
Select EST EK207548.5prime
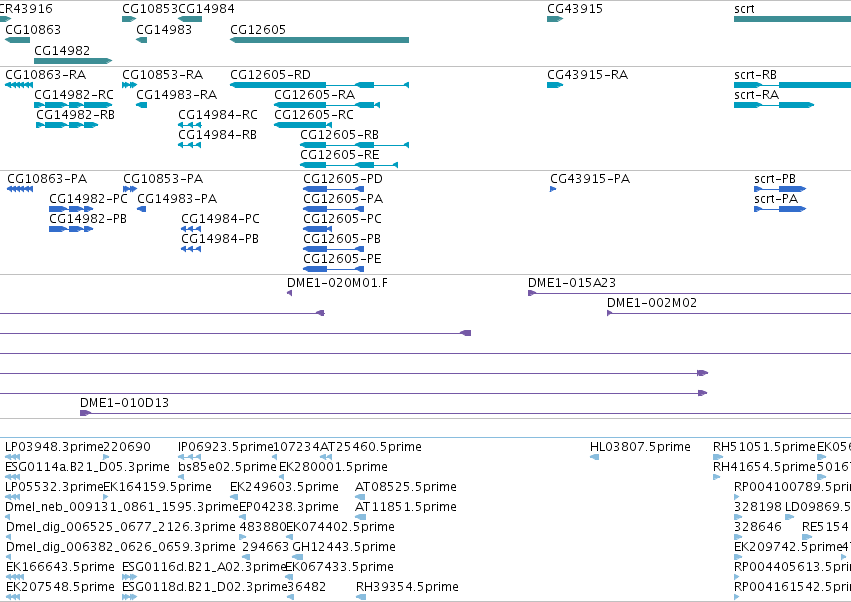[x=12, y=597]
